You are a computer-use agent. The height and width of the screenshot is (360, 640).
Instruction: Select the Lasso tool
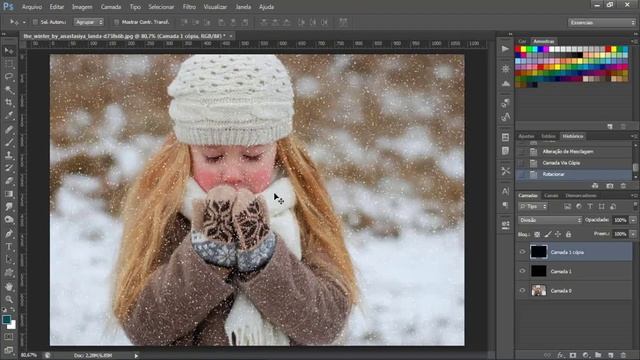(x=9, y=77)
